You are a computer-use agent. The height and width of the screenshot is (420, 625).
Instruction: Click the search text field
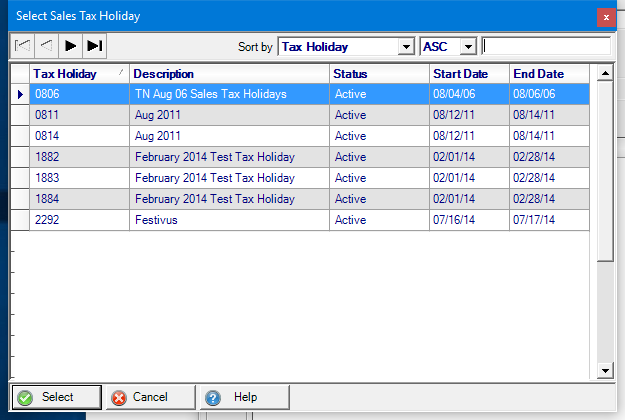pos(546,46)
